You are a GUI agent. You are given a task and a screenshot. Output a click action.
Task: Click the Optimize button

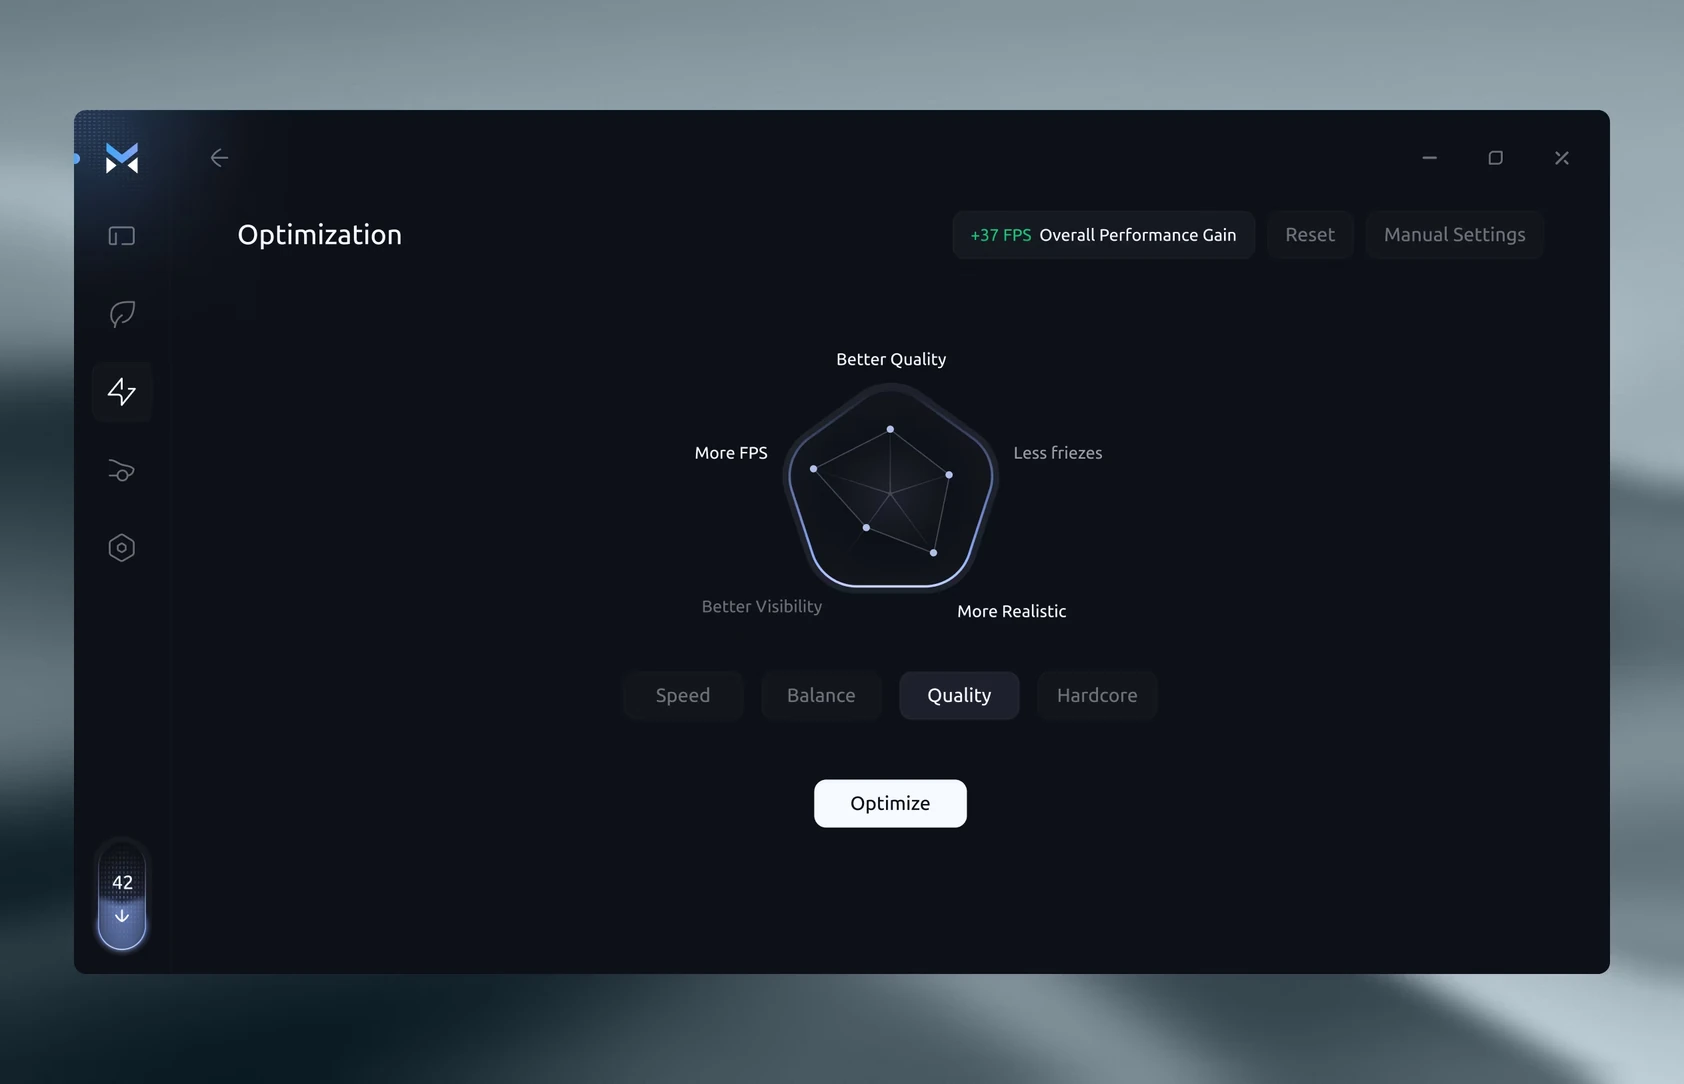pyautogui.click(x=890, y=803)
